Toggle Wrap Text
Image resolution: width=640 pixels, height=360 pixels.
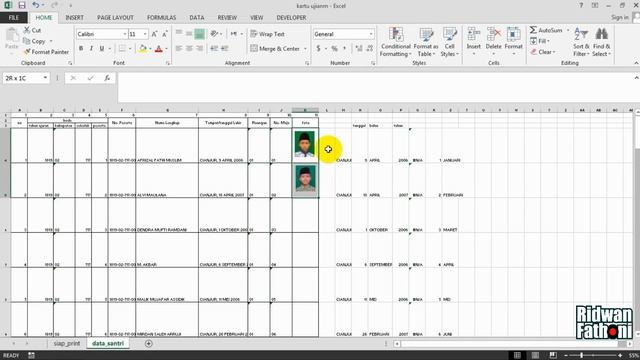coord(267,34)
